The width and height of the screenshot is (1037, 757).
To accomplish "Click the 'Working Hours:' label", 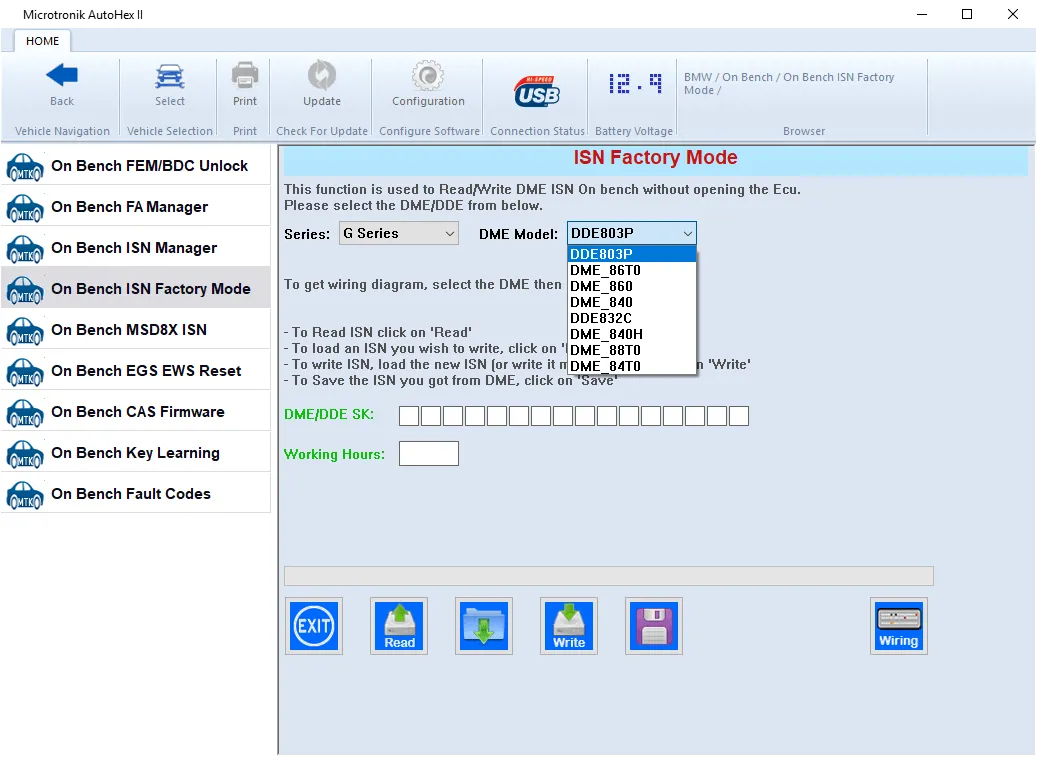I will point(334,454).
